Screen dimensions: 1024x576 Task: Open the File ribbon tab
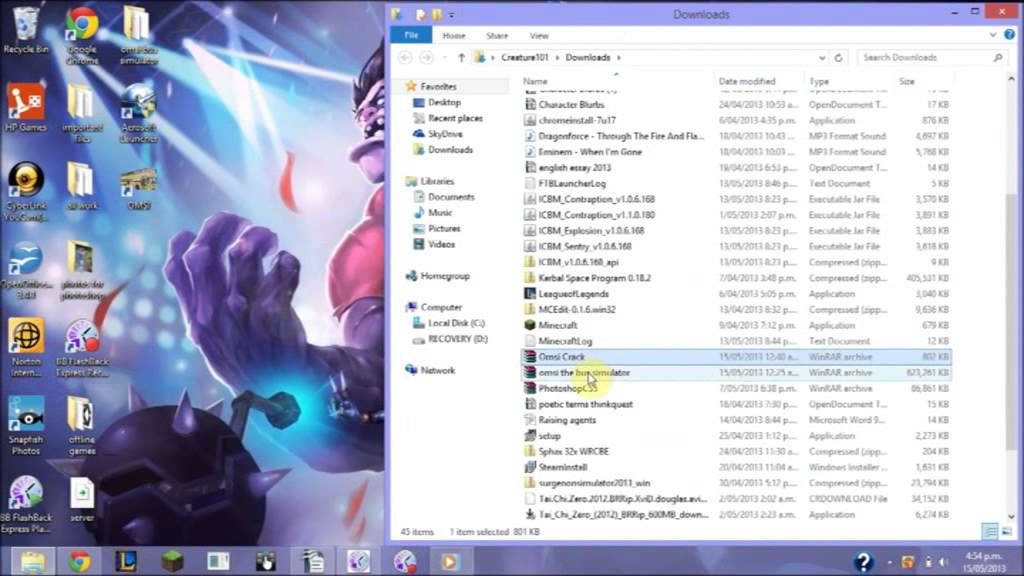[411, 35]
